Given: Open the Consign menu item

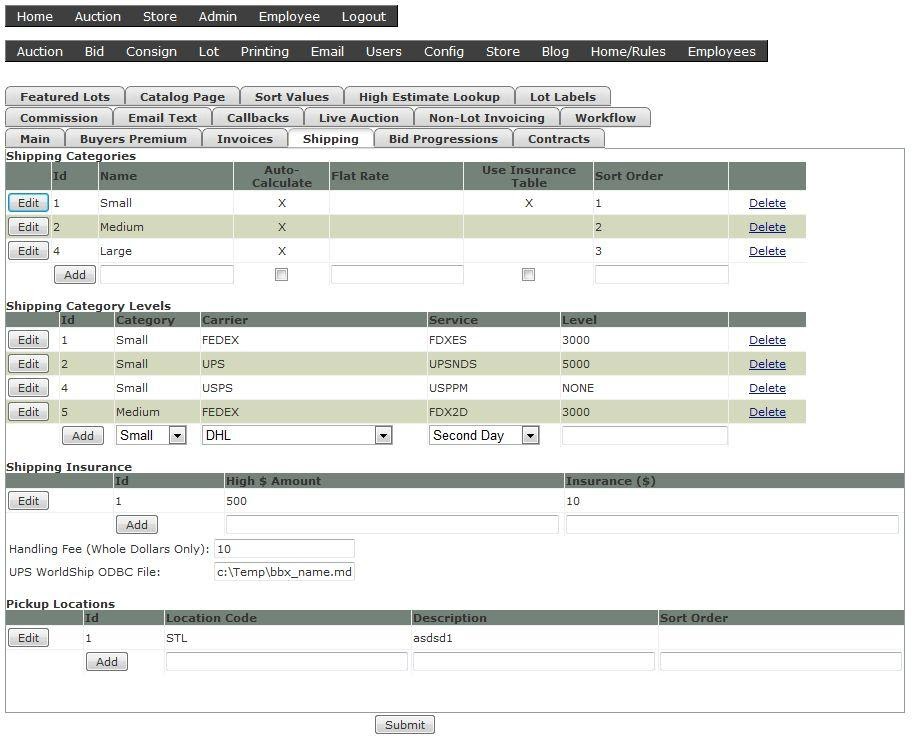Looking at the screenshot, I should pyautogui.click(x=151, y=51).
